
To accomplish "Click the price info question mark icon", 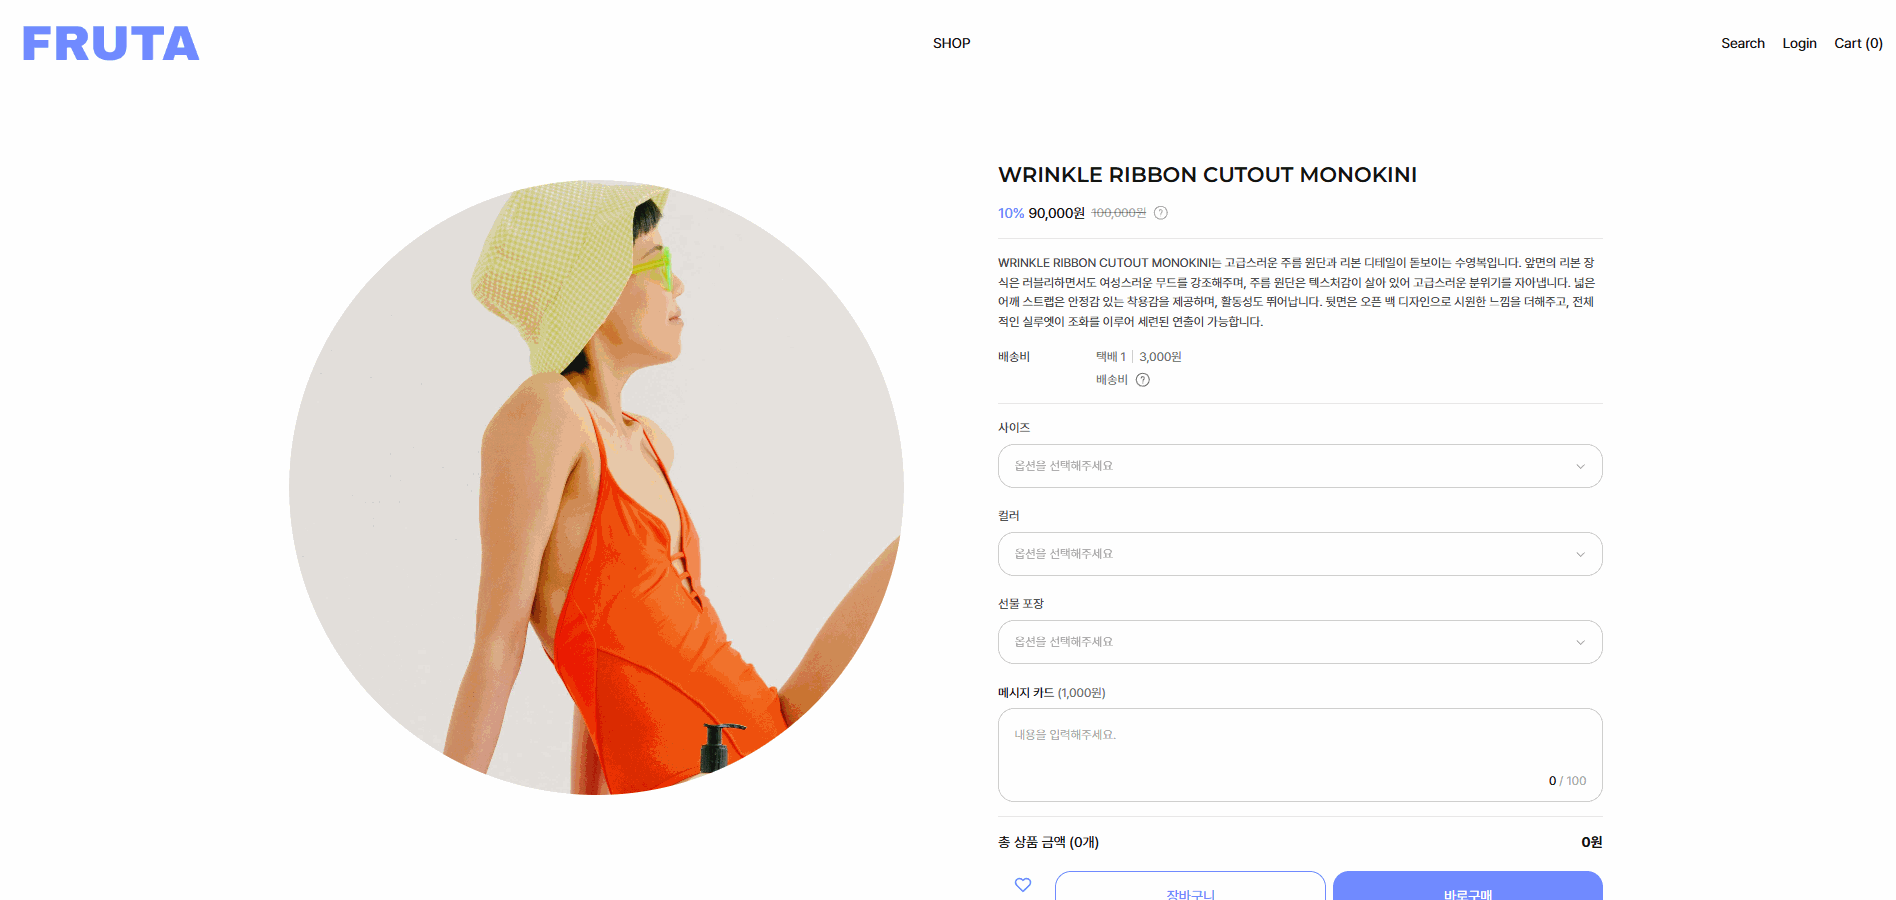I will pyautogui.click(x=1161, y=213).
